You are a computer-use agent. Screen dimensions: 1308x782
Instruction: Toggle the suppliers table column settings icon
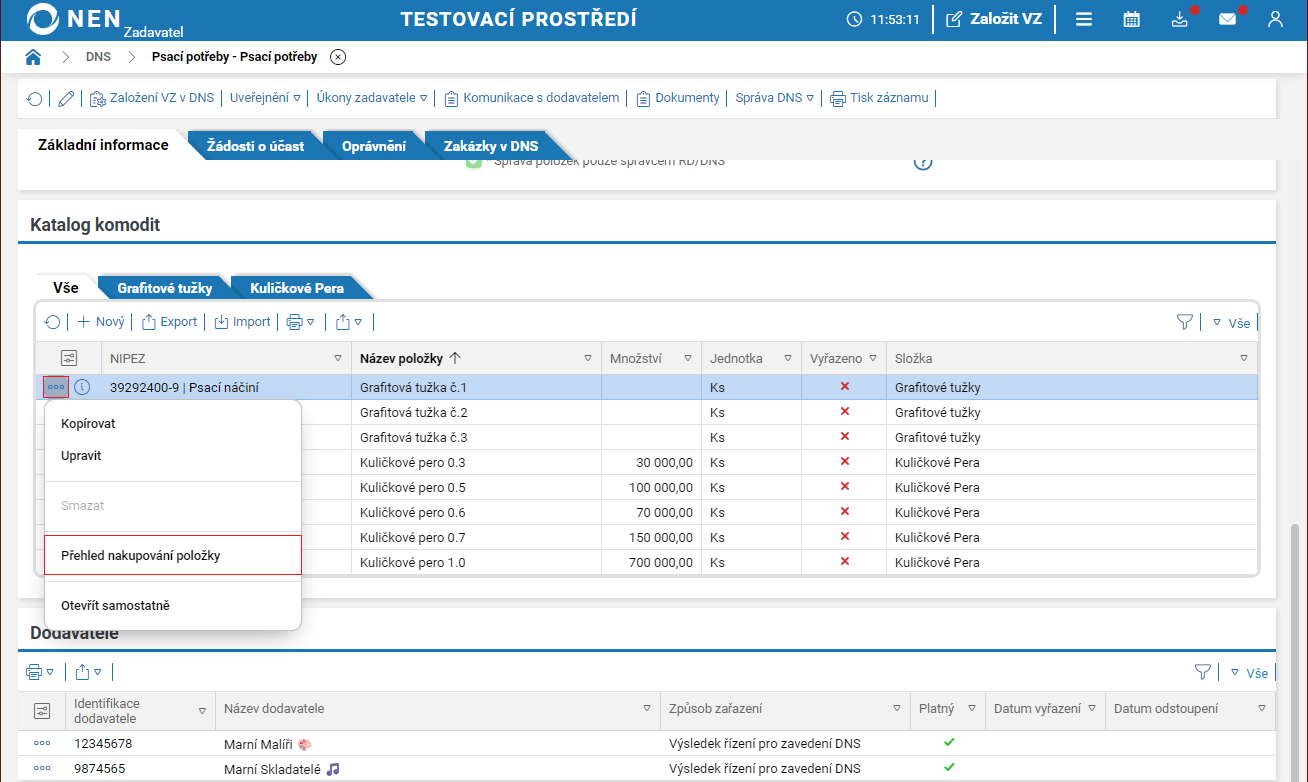(42, 710)
